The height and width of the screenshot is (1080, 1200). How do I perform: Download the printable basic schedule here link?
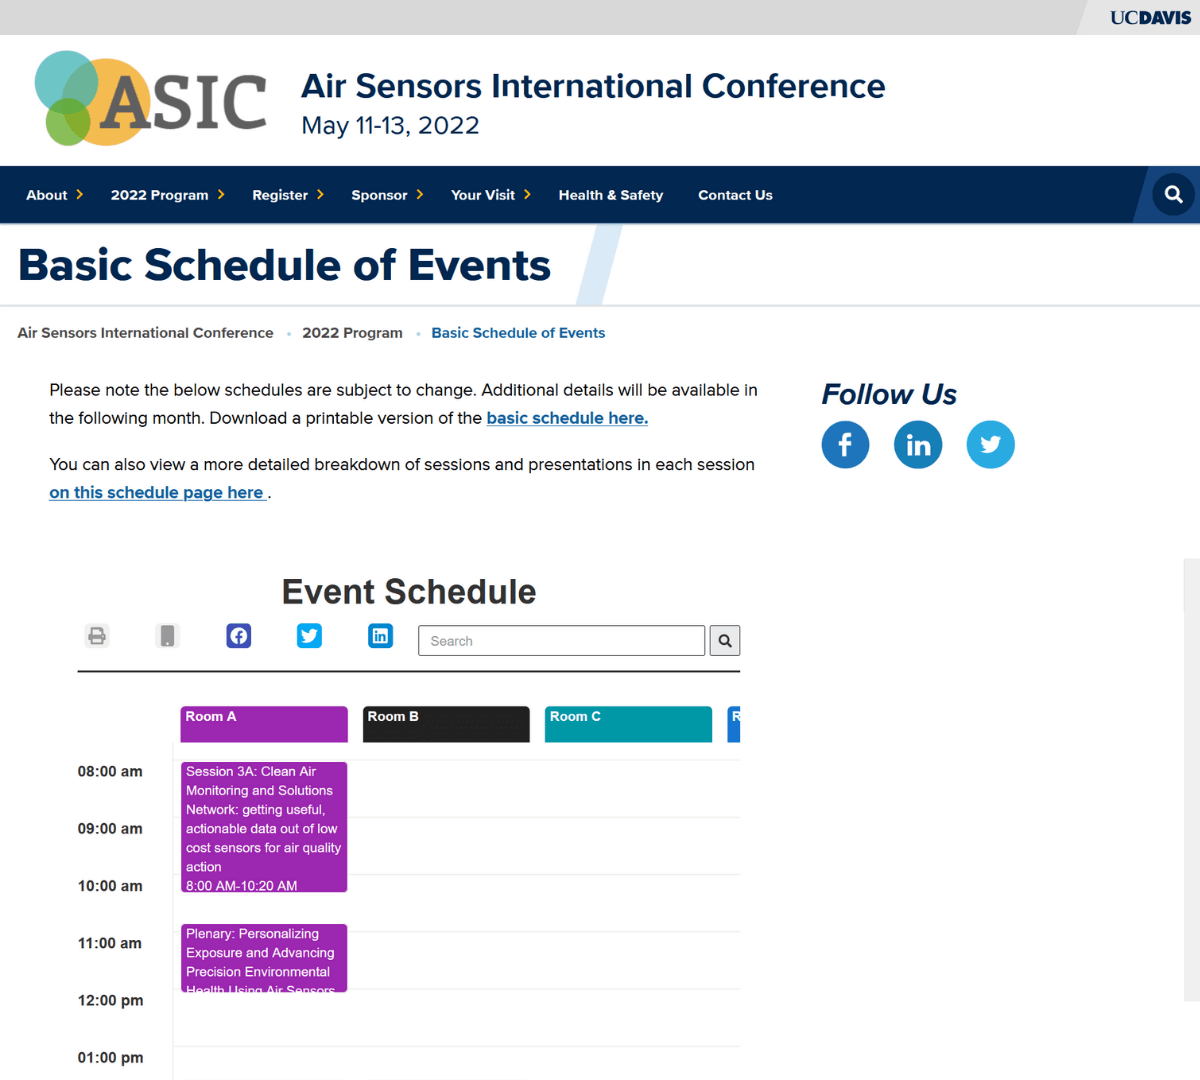(567, 418)
